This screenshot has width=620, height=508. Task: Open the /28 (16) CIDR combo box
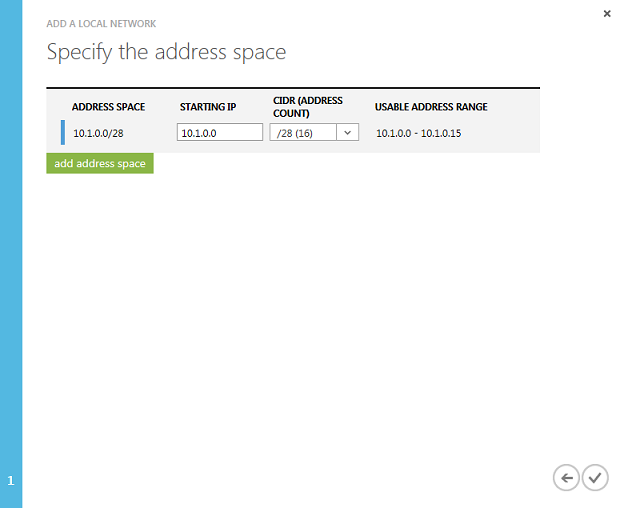(x=314, y=132)
